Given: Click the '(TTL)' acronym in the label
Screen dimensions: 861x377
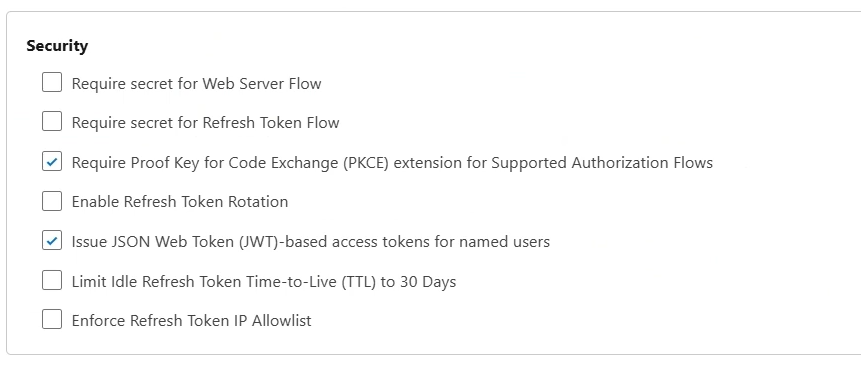Looking at the screenshot, I should 359,282.
